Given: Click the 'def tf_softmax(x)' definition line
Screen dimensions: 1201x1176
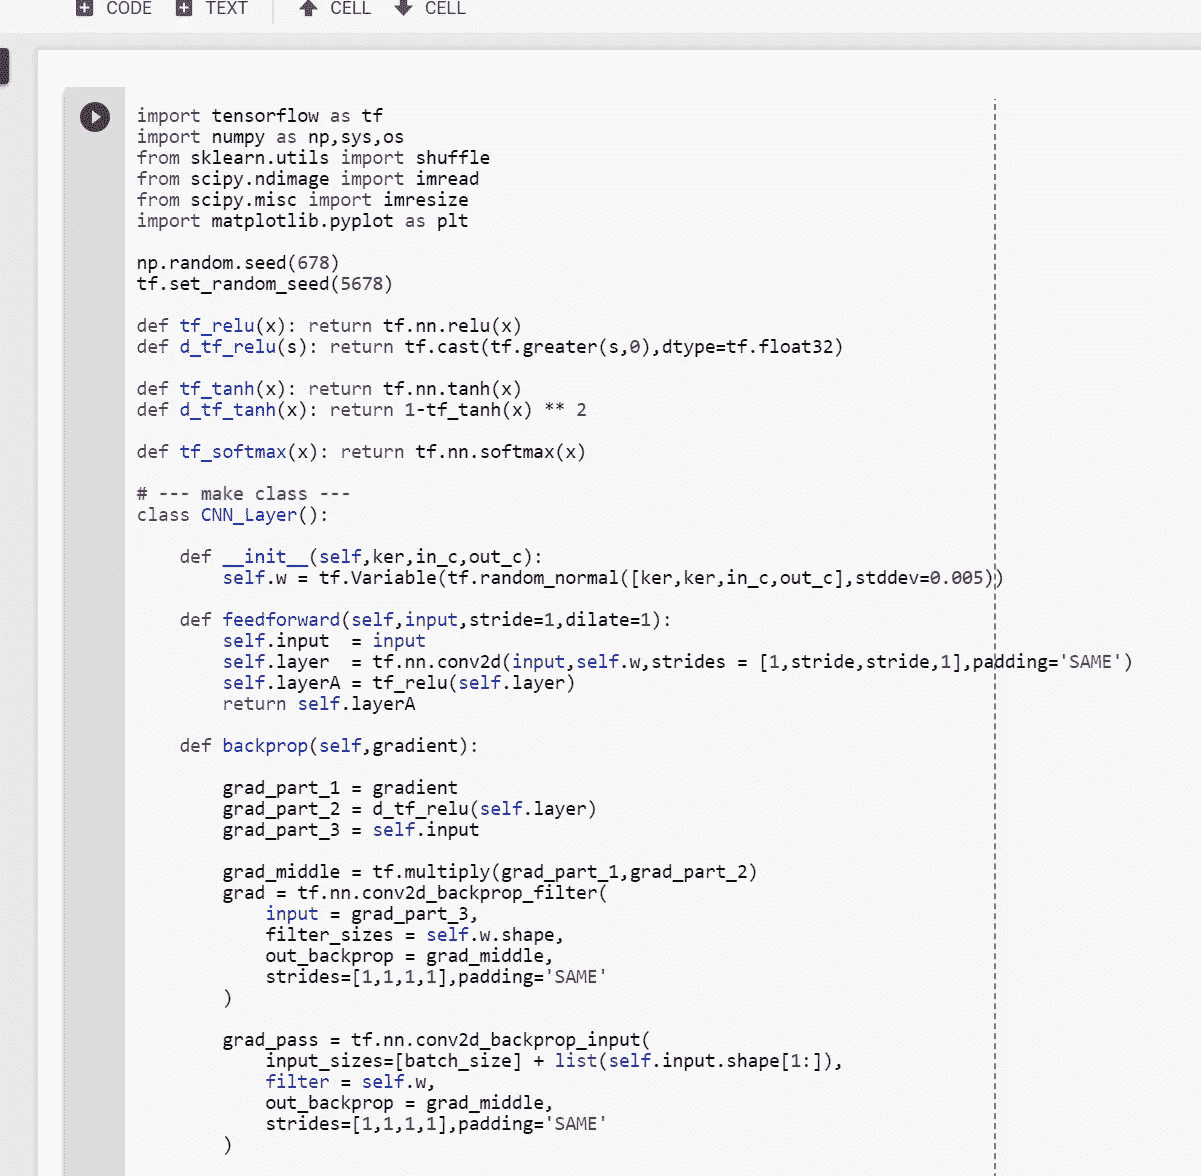Looking at the screenshot, I should [x=361, y=452].
